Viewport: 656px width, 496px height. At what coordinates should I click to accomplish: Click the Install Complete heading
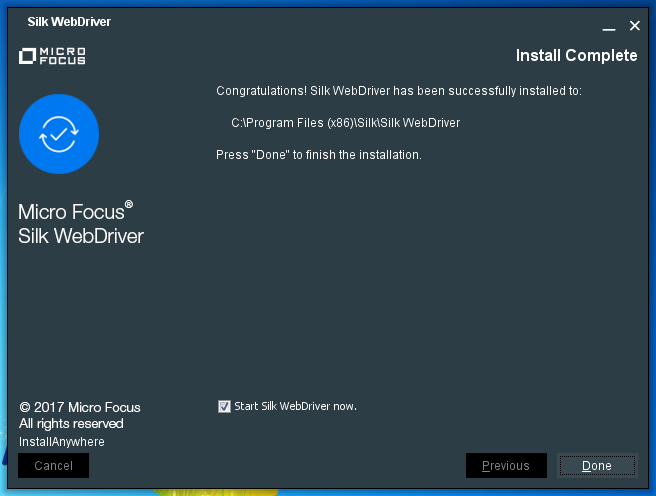(x=576, y=55)
